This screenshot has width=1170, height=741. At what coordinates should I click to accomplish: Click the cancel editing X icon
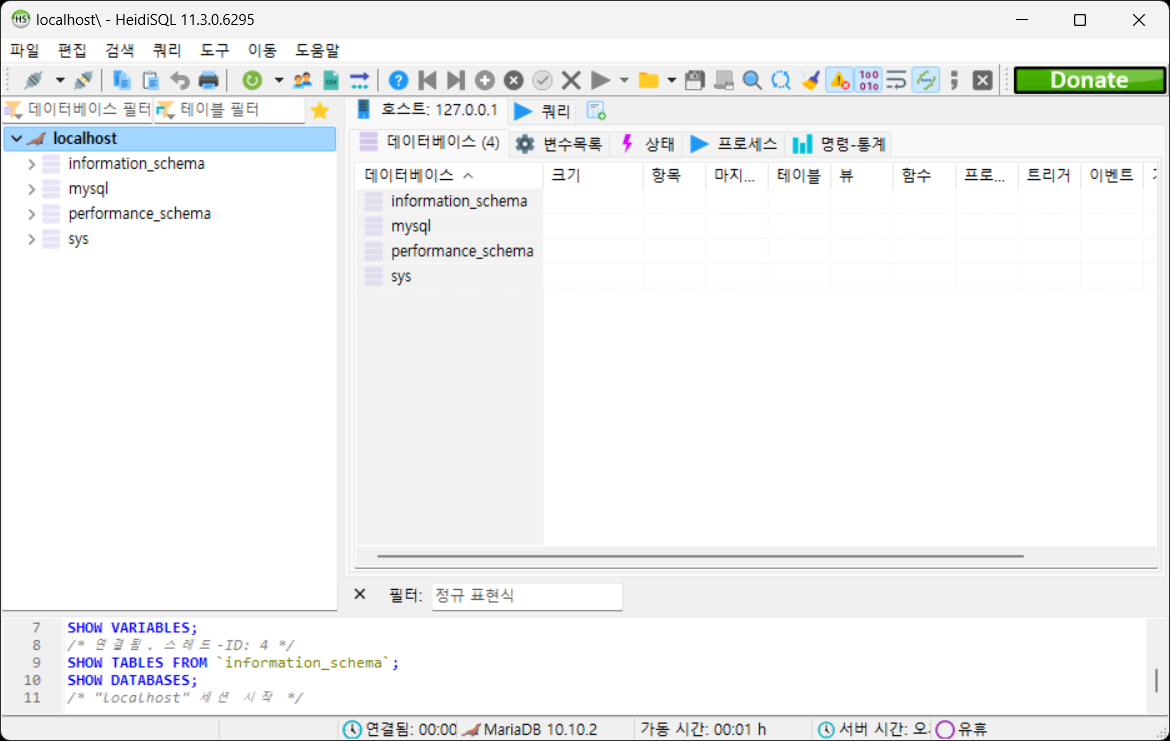point(571,80)
